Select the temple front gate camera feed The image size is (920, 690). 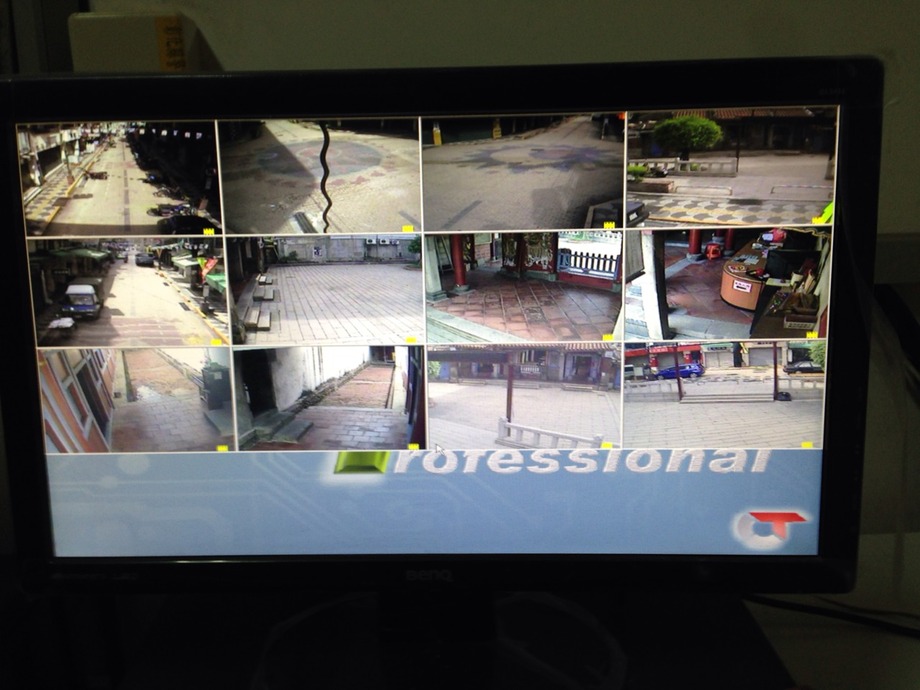tap(523, 396)
